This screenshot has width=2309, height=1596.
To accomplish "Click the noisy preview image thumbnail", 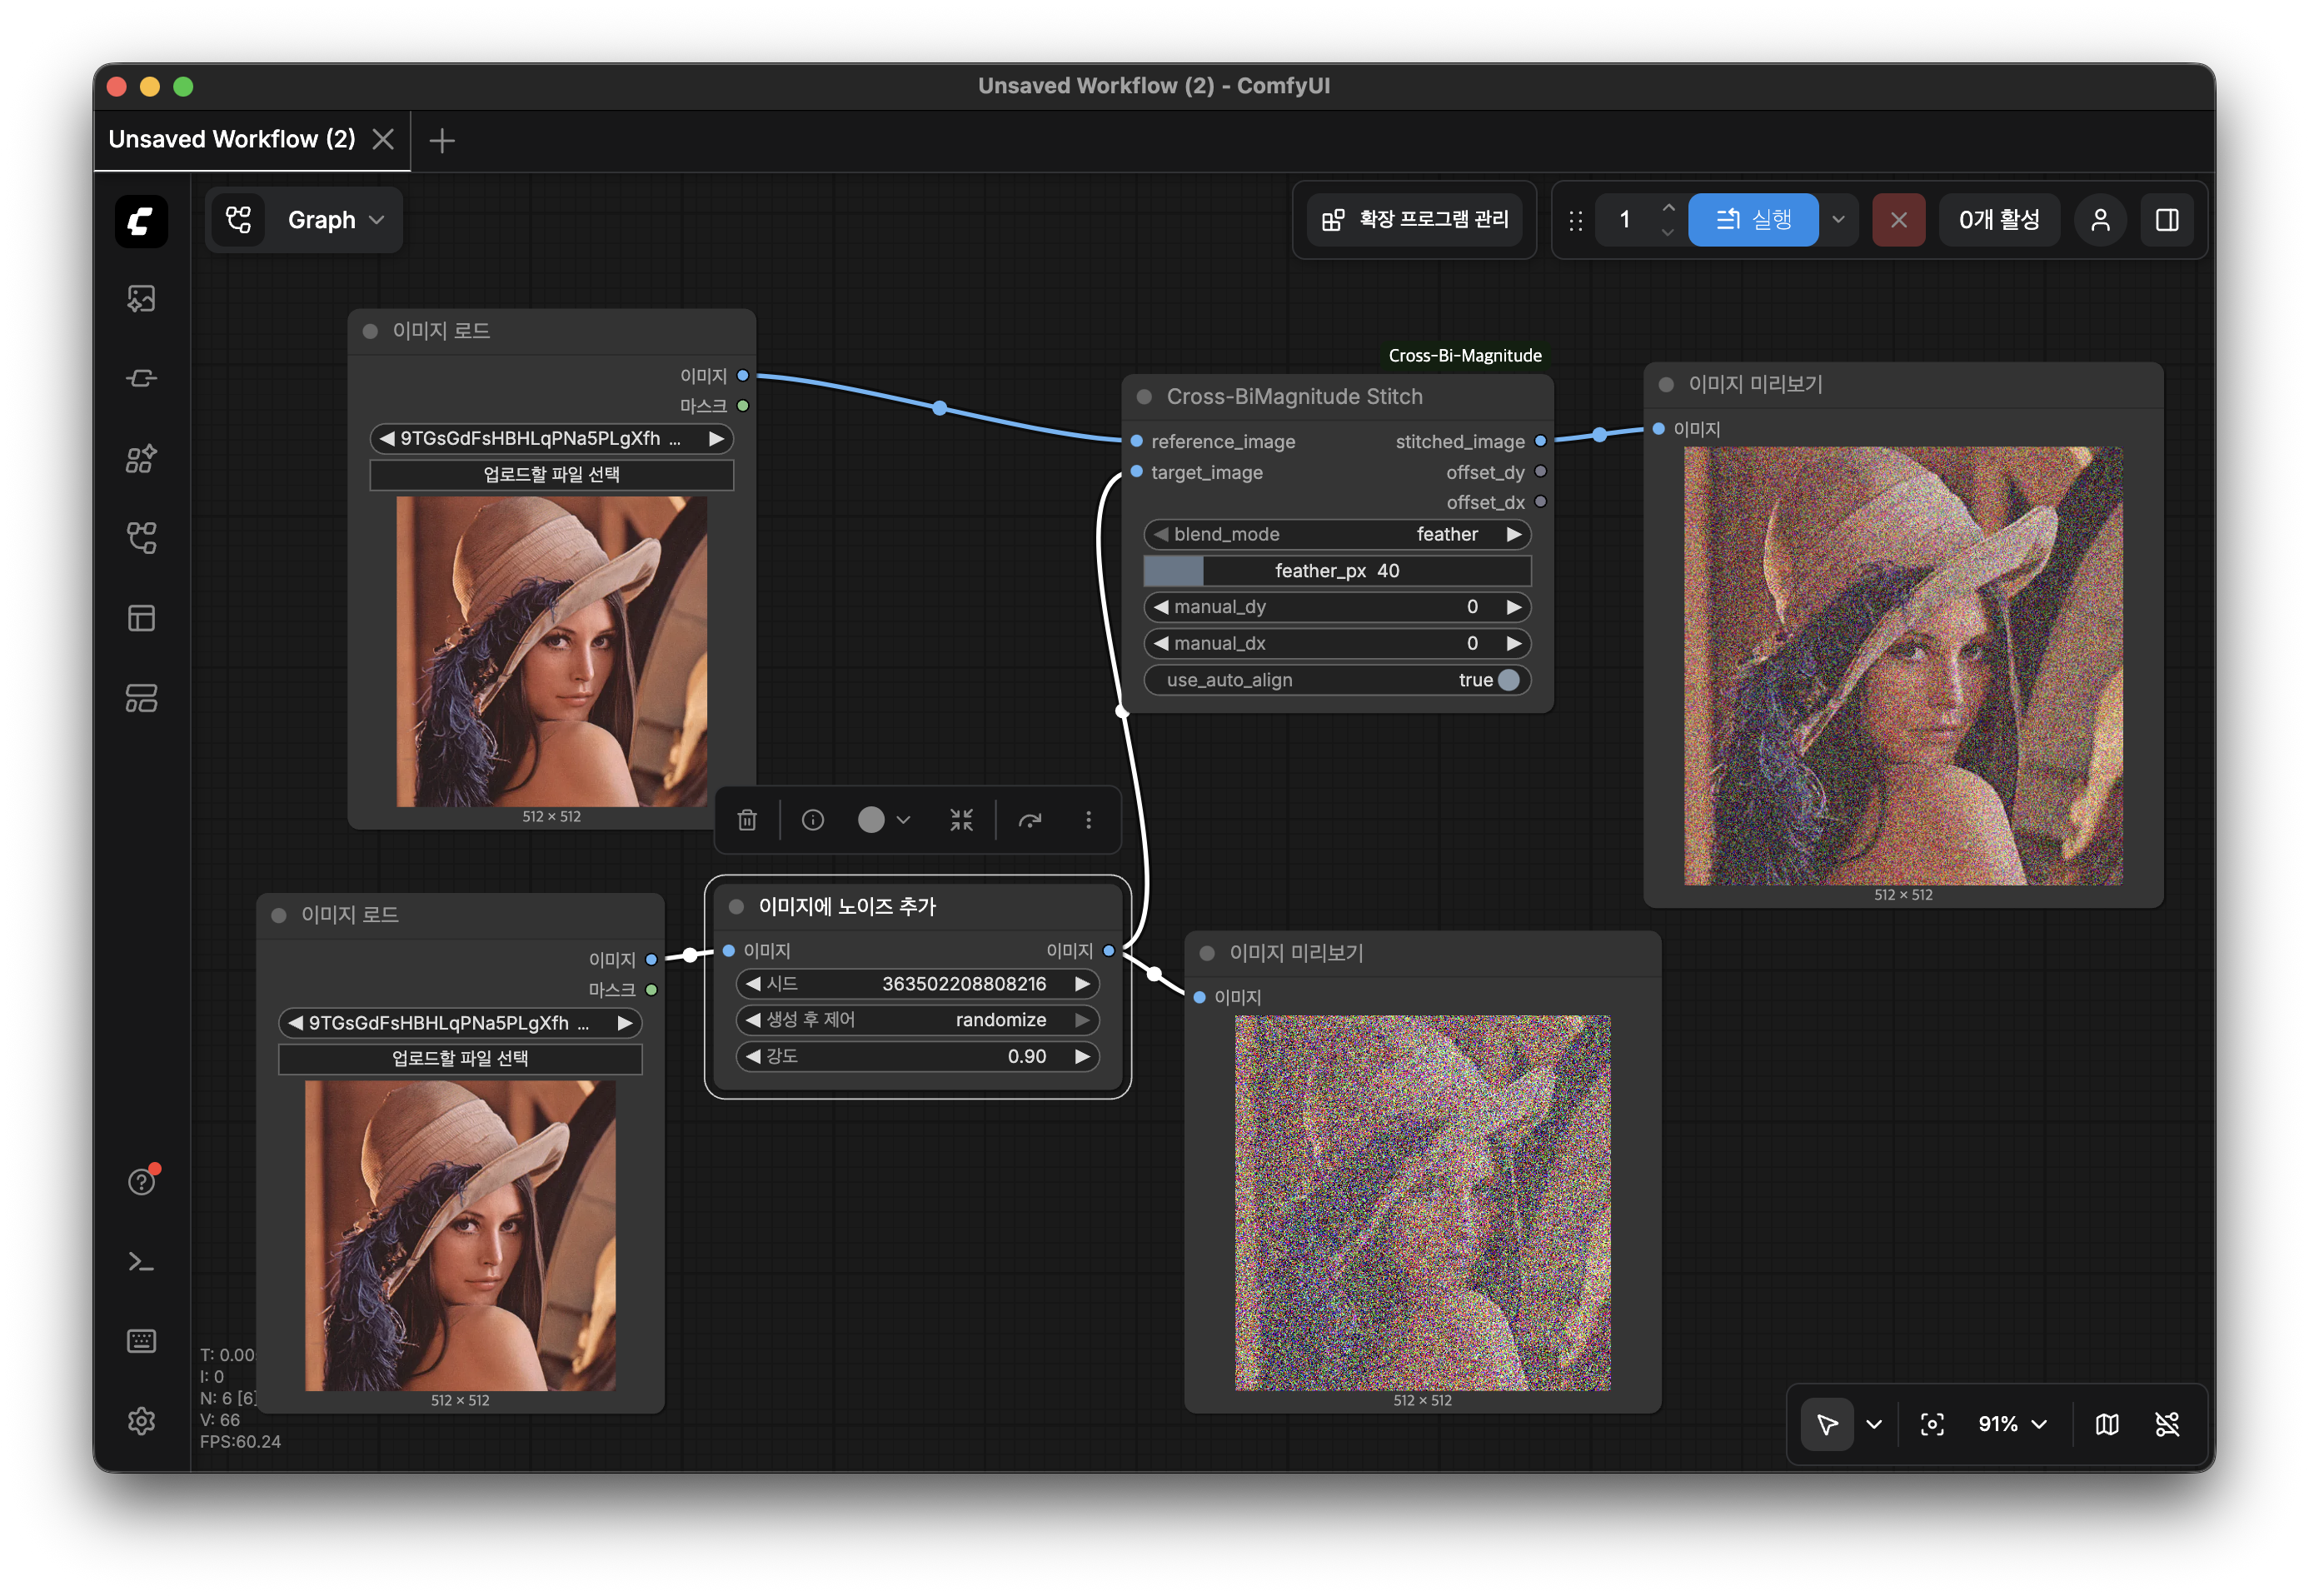I will pos(1422,1203).
